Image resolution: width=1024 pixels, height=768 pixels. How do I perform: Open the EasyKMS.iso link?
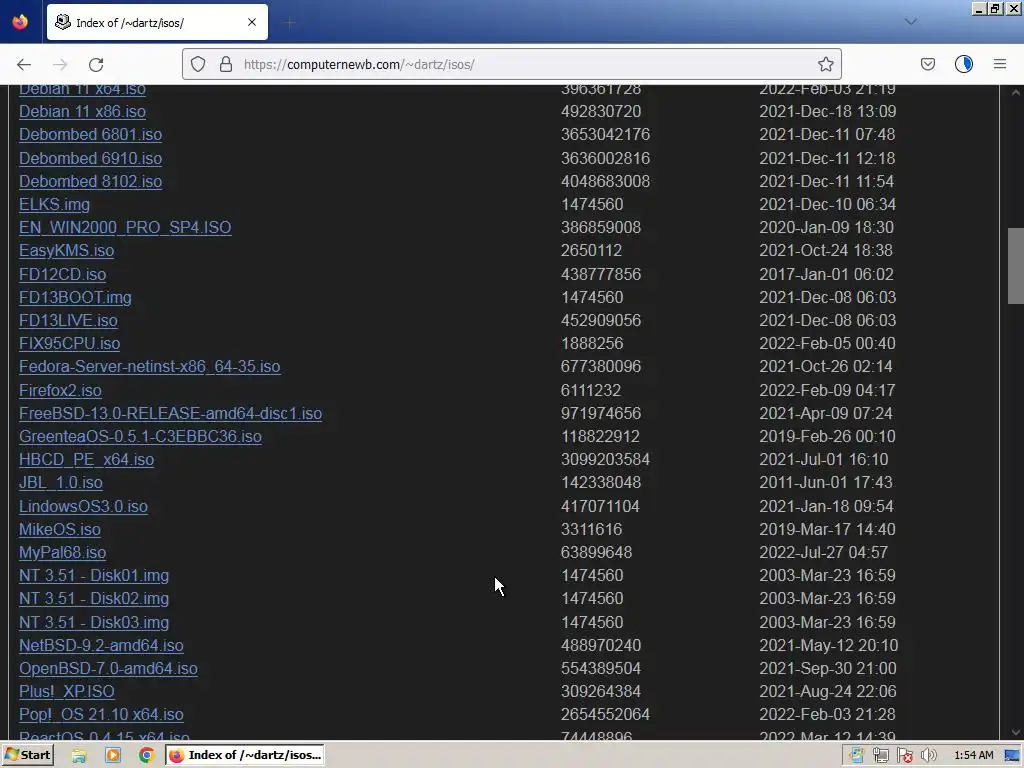67,250
